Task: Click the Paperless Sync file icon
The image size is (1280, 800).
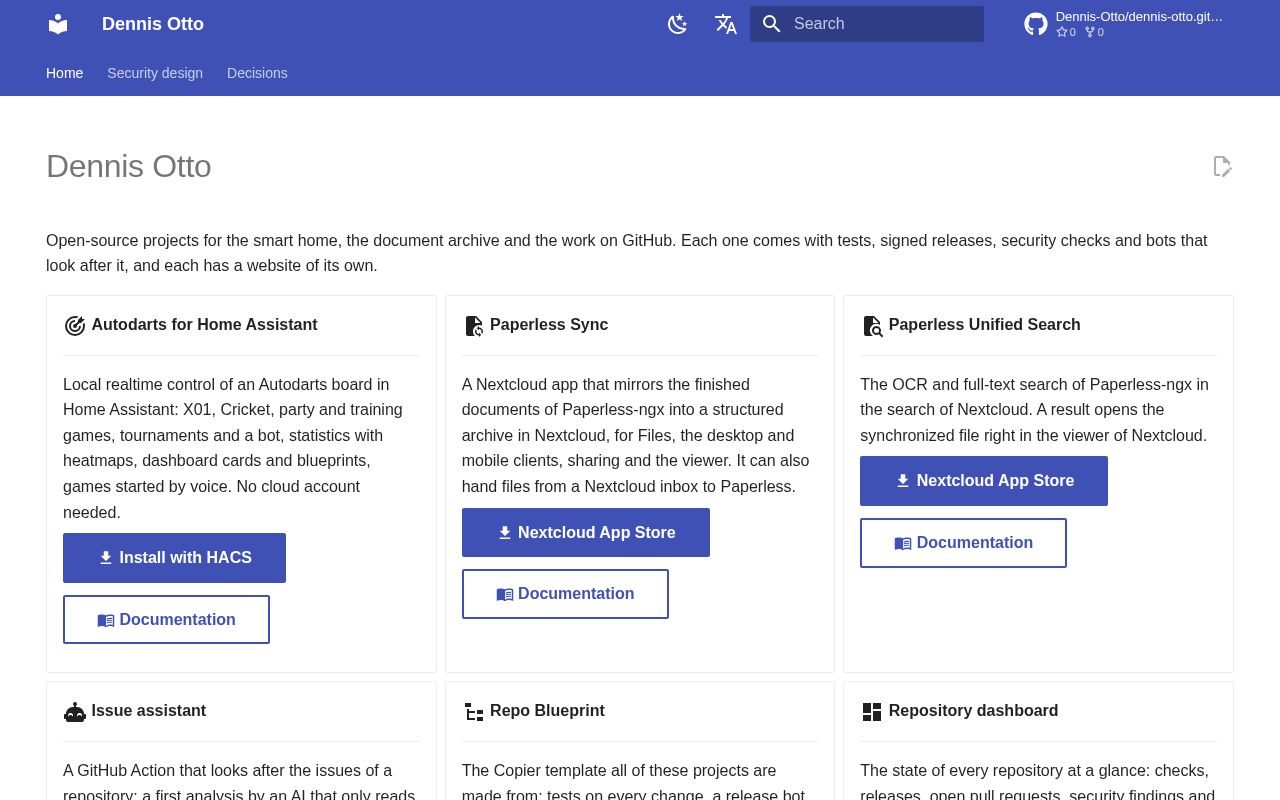Action: pyautogui.click(x=474, y=326)
